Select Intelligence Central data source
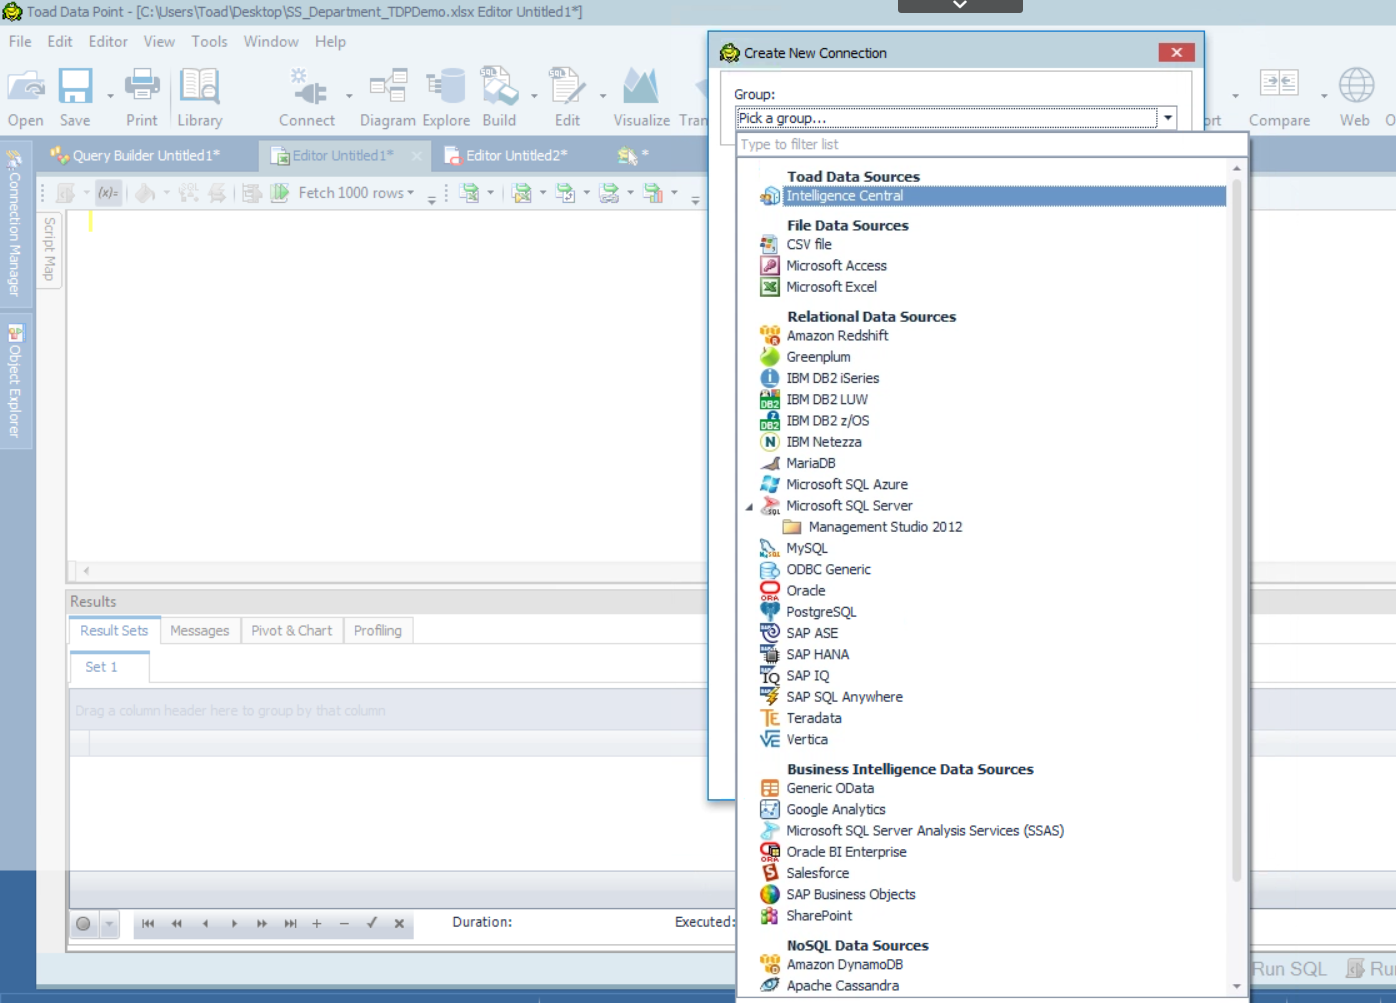The height and width of the screenshot is (1003, 1396). [992, 196]
